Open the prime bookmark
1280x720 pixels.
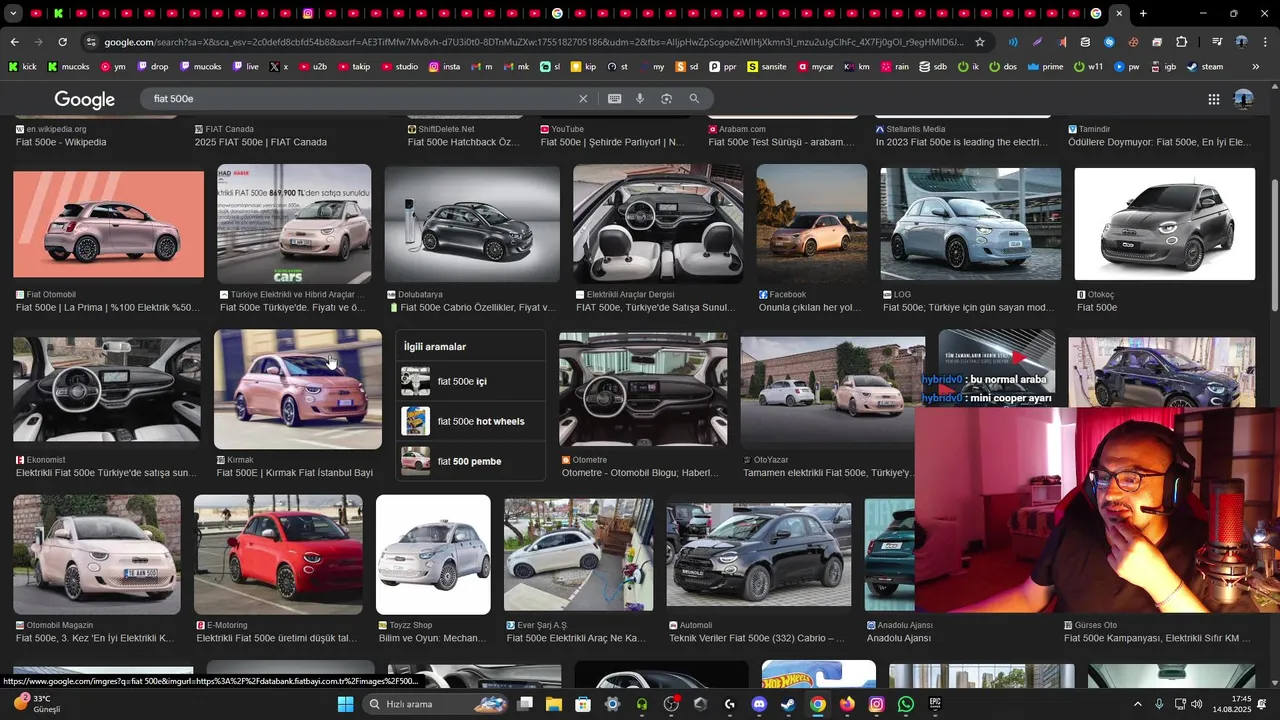point(1044,67)
